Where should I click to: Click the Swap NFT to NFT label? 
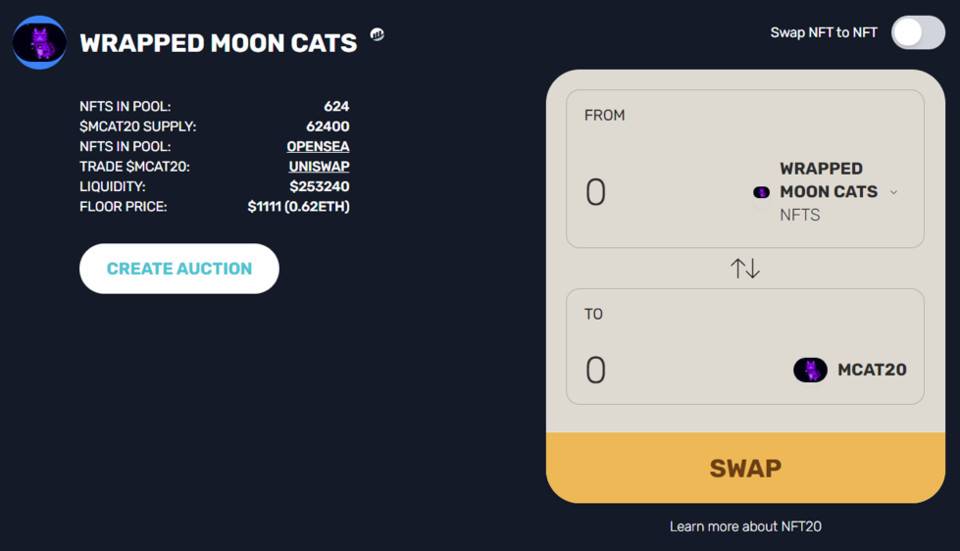tap(823, 33)
